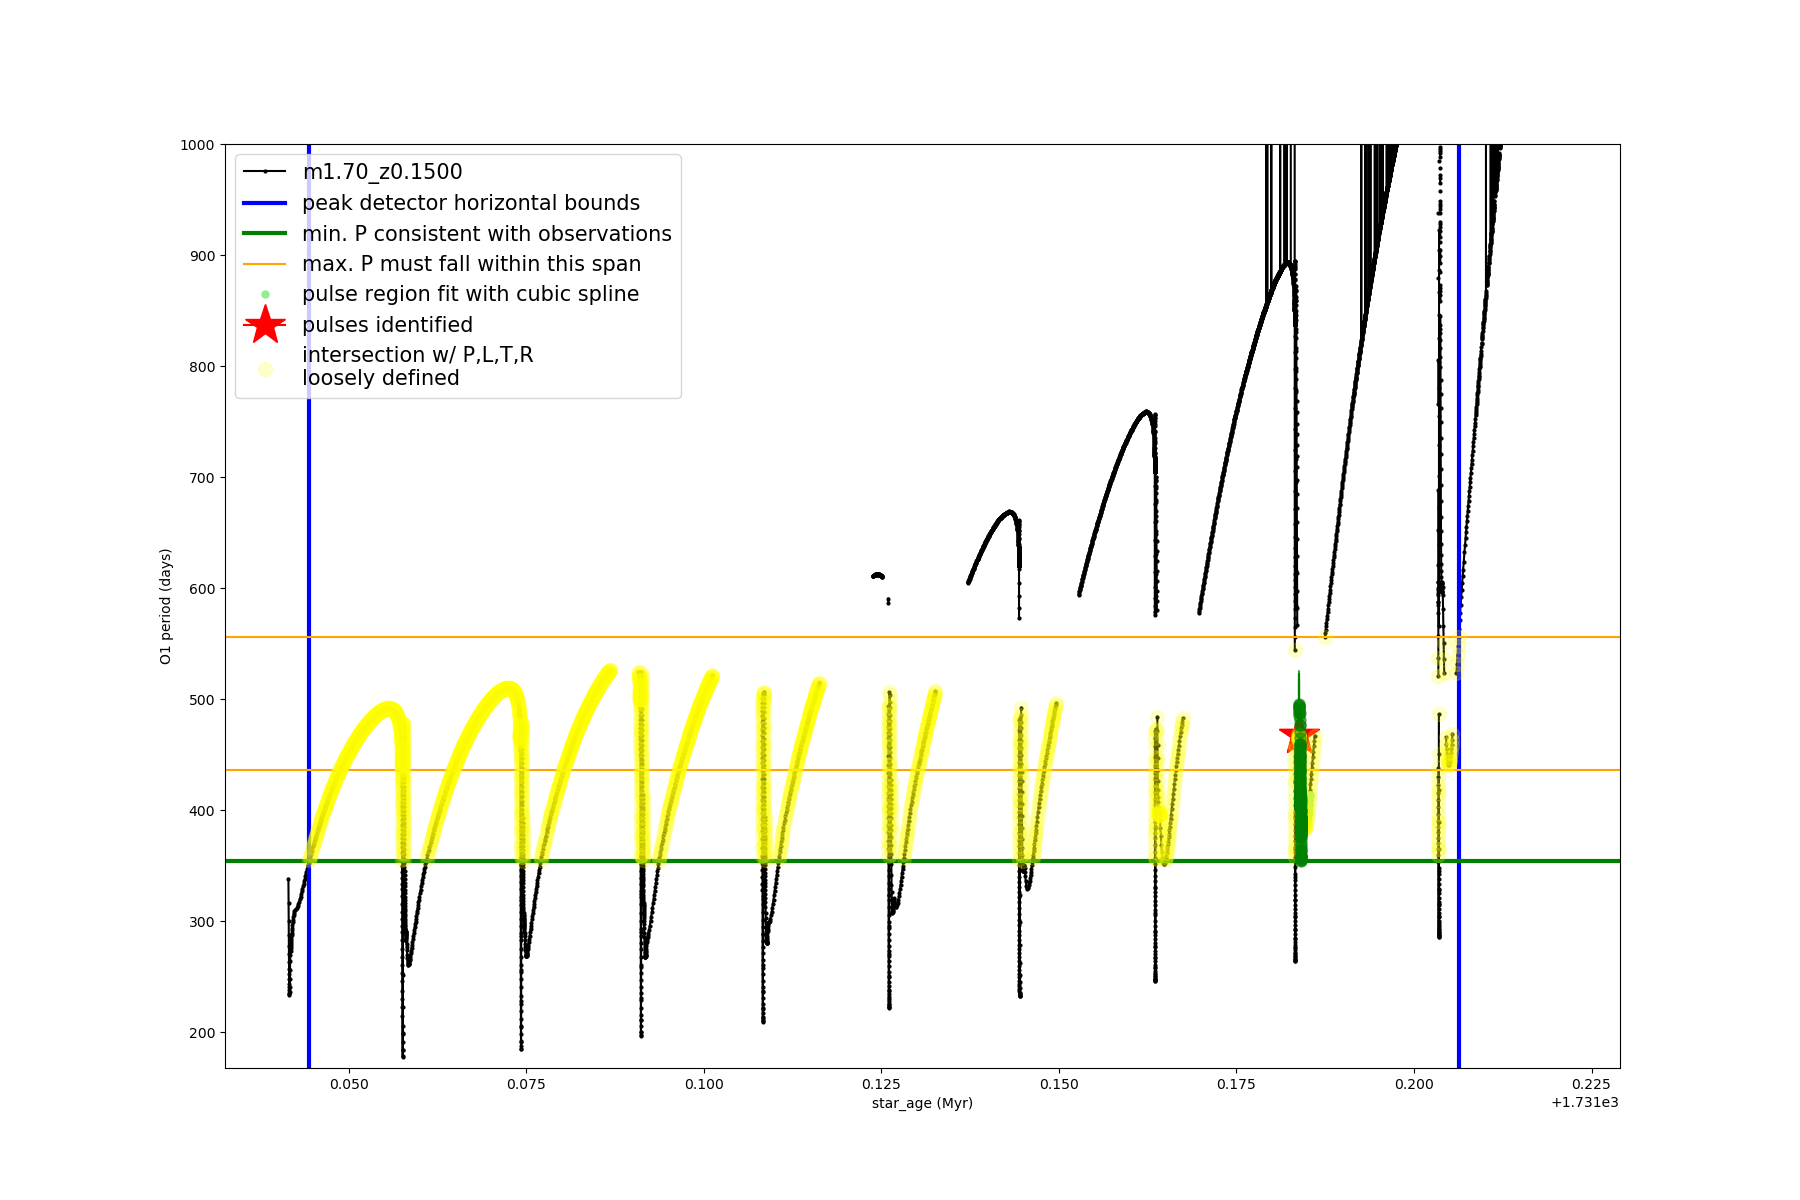This screenshot has width=1800, height=1200.
Task: Click the red star icon in the legend
Action: [265, 325]
